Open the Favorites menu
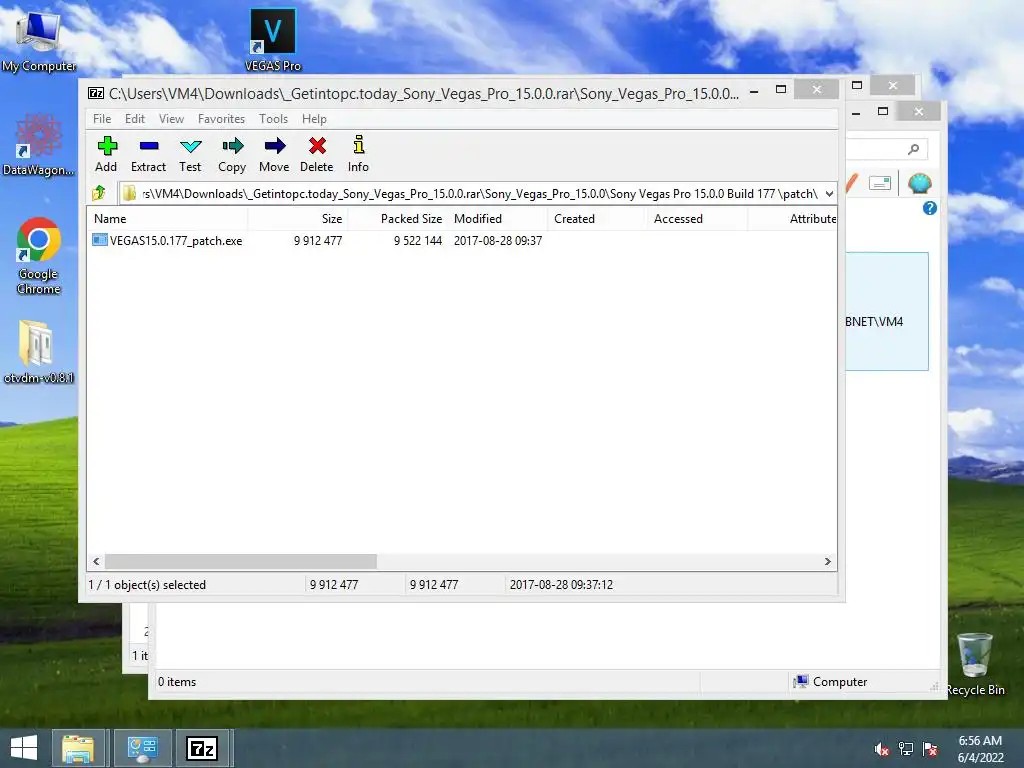Viewport: 1024px width, 768px height. 221,119
